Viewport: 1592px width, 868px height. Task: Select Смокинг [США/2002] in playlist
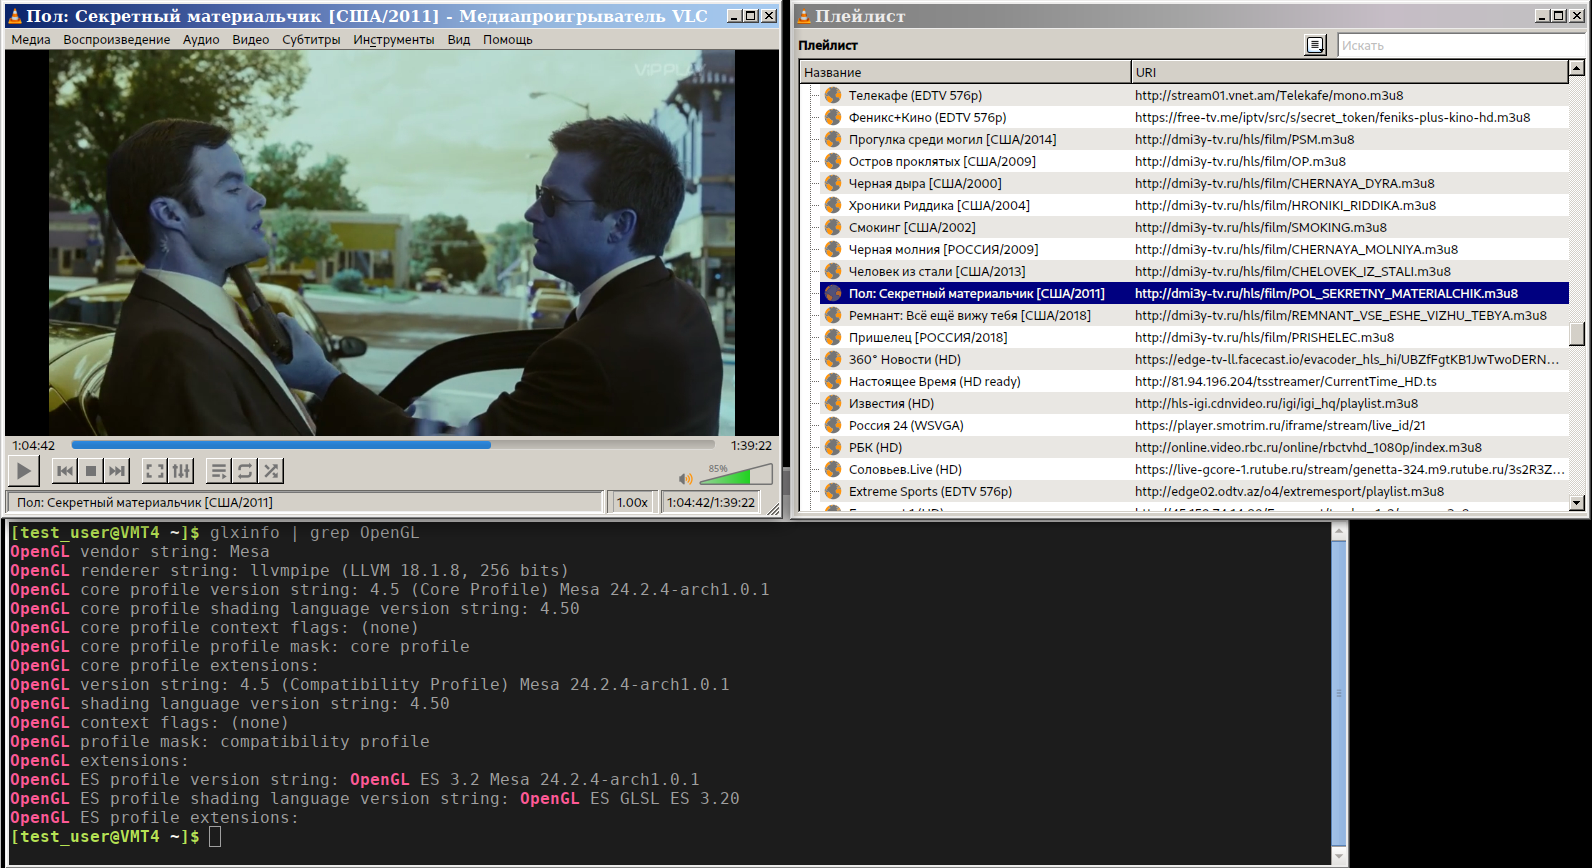coord(1194,227)
